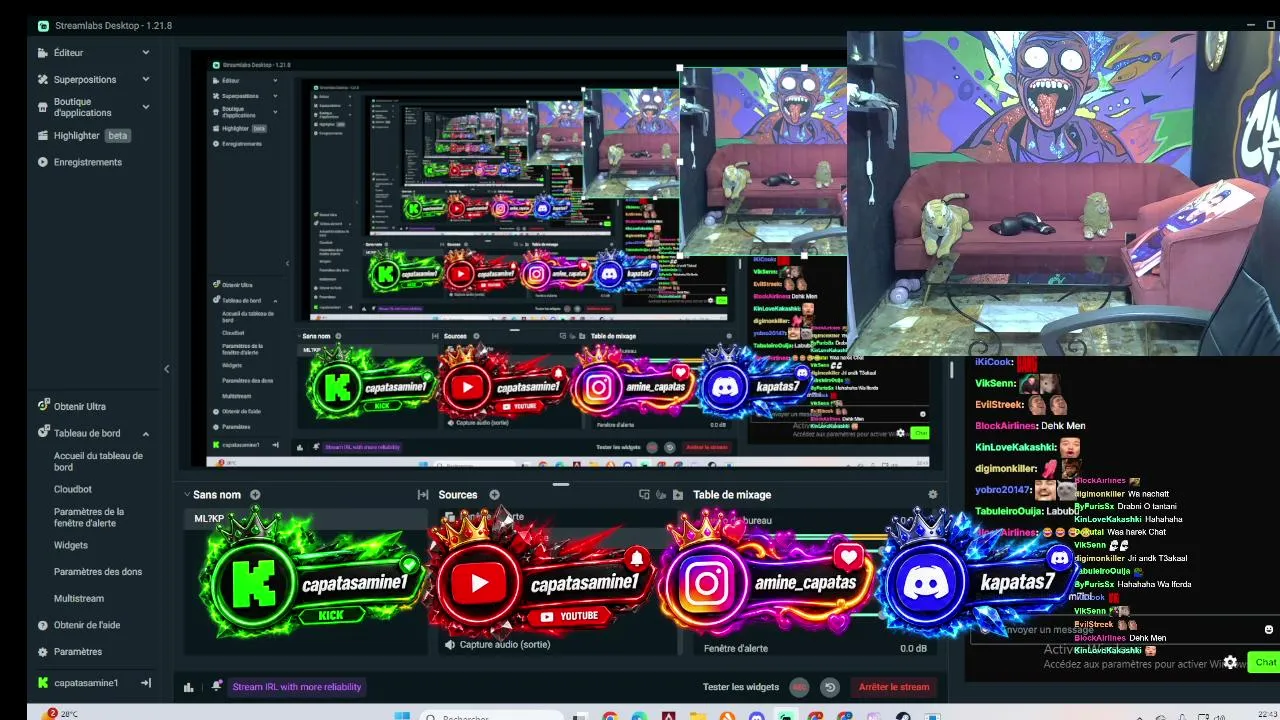Click the Arrêter le stream button
This screenshot has width=1280, height=720.
(894, 687)
